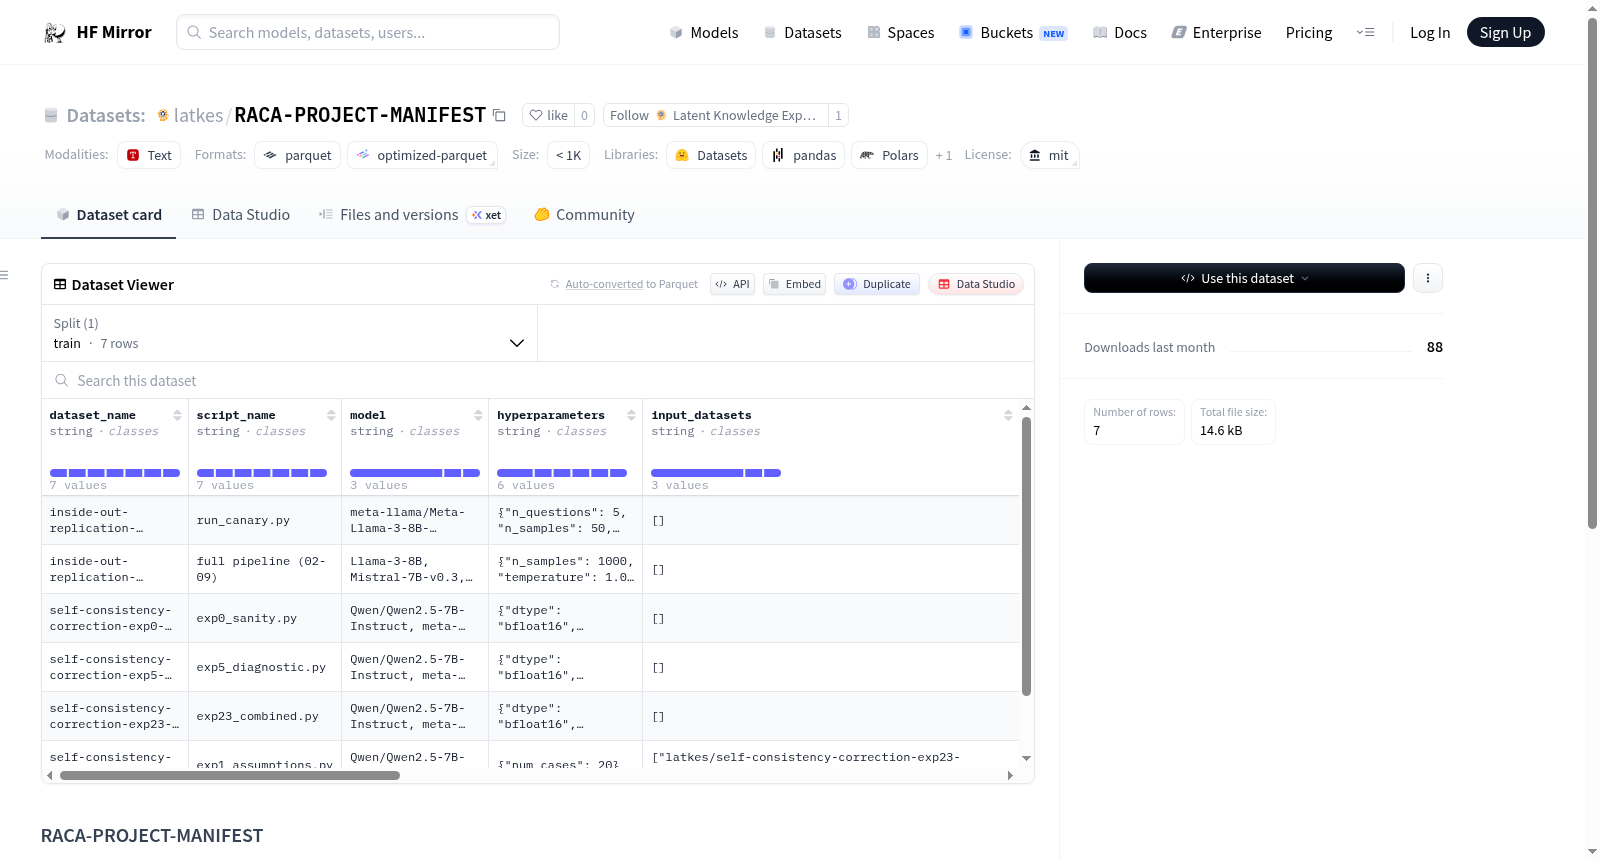The image size is (1600, 861).
Task: Click the Search models, datasets, users field
Action: coord(368,32)
